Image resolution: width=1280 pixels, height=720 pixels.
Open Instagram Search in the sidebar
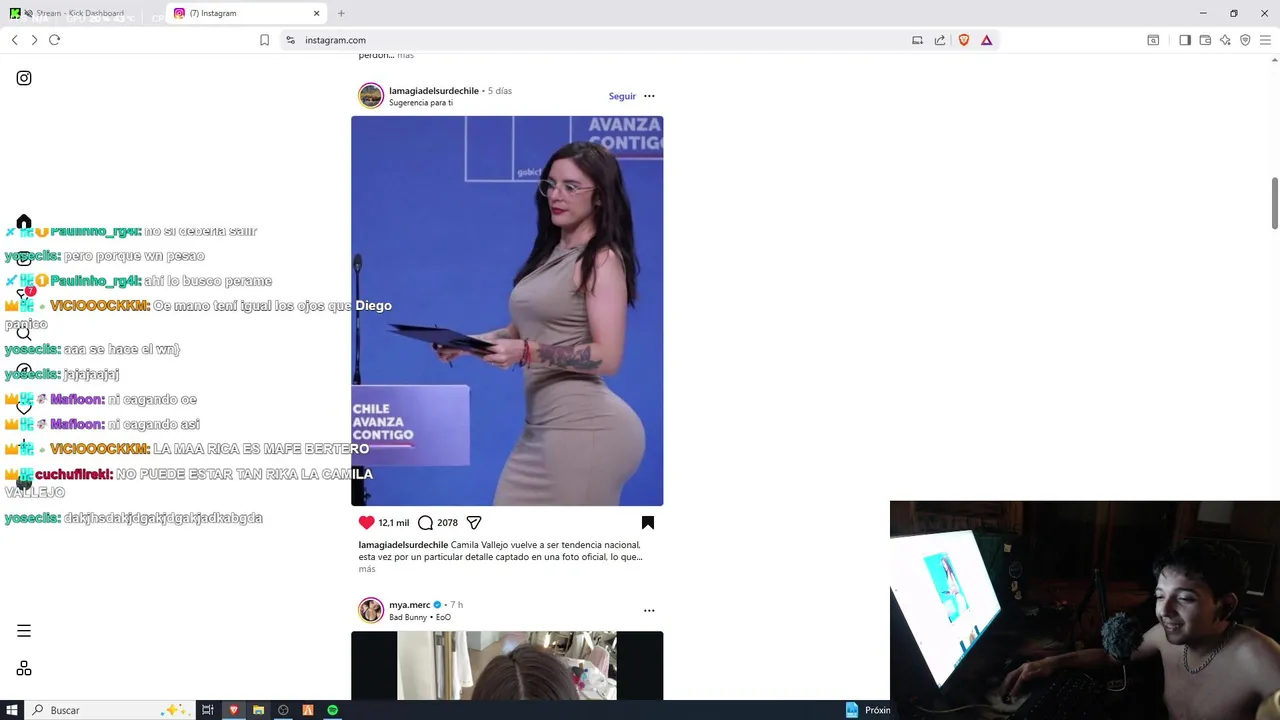click(24, 334)
